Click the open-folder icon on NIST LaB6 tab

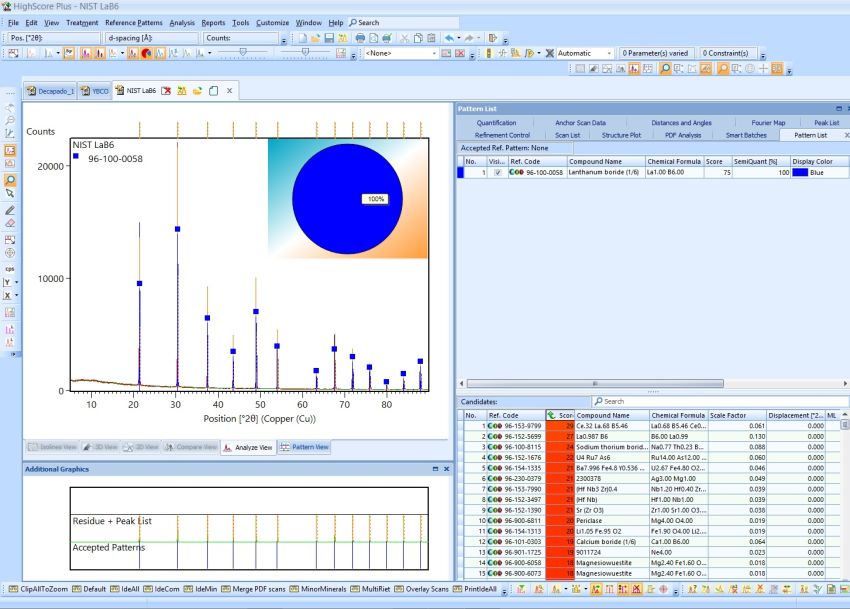tap(197, 91)
